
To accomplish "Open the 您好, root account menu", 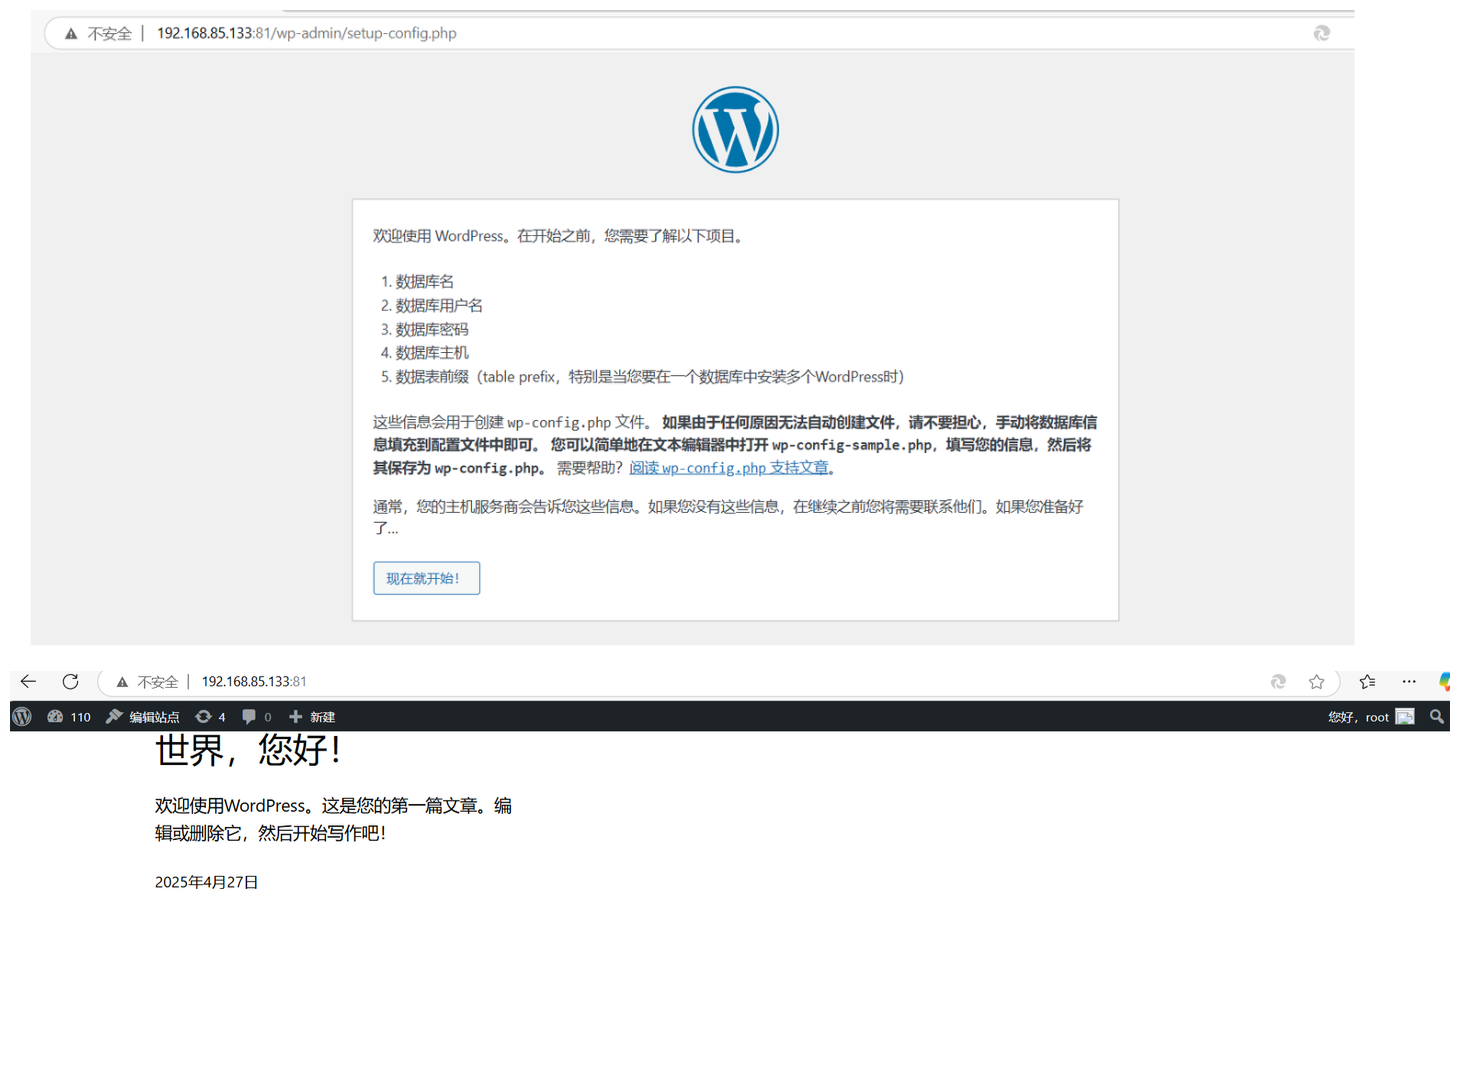I will point(1370,717).
